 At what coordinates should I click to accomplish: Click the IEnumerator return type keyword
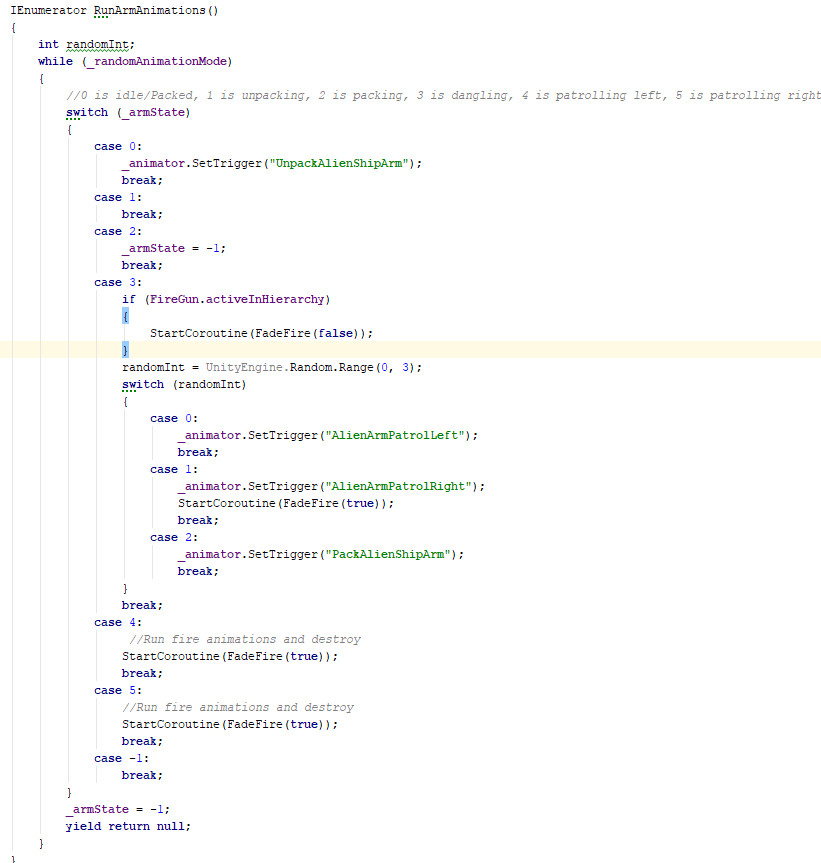(48, 10)
